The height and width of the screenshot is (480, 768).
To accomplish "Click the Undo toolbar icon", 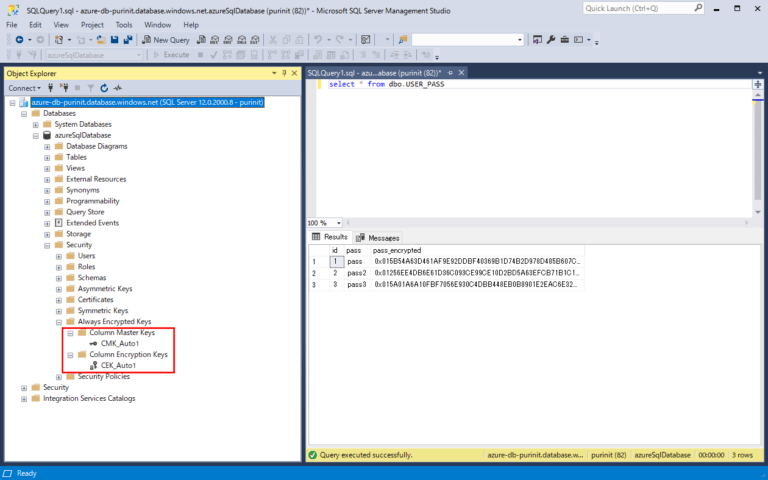I will coord(318,40).
